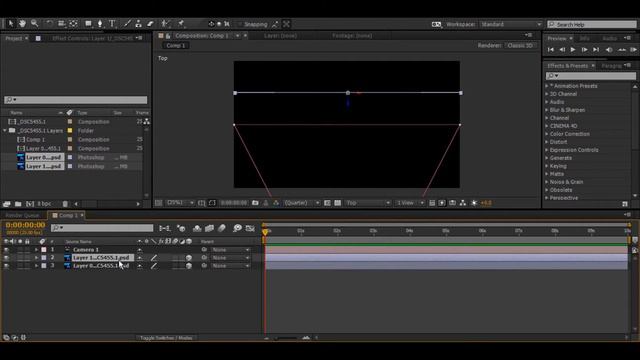
Task: Toggle the shy switch of Camera 1
Action: (140, 249)
